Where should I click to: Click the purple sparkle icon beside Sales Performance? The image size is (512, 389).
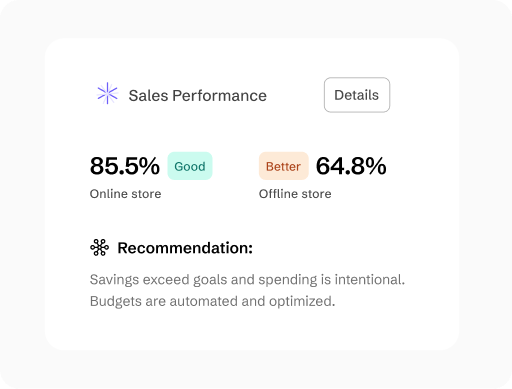pos(107,93)
